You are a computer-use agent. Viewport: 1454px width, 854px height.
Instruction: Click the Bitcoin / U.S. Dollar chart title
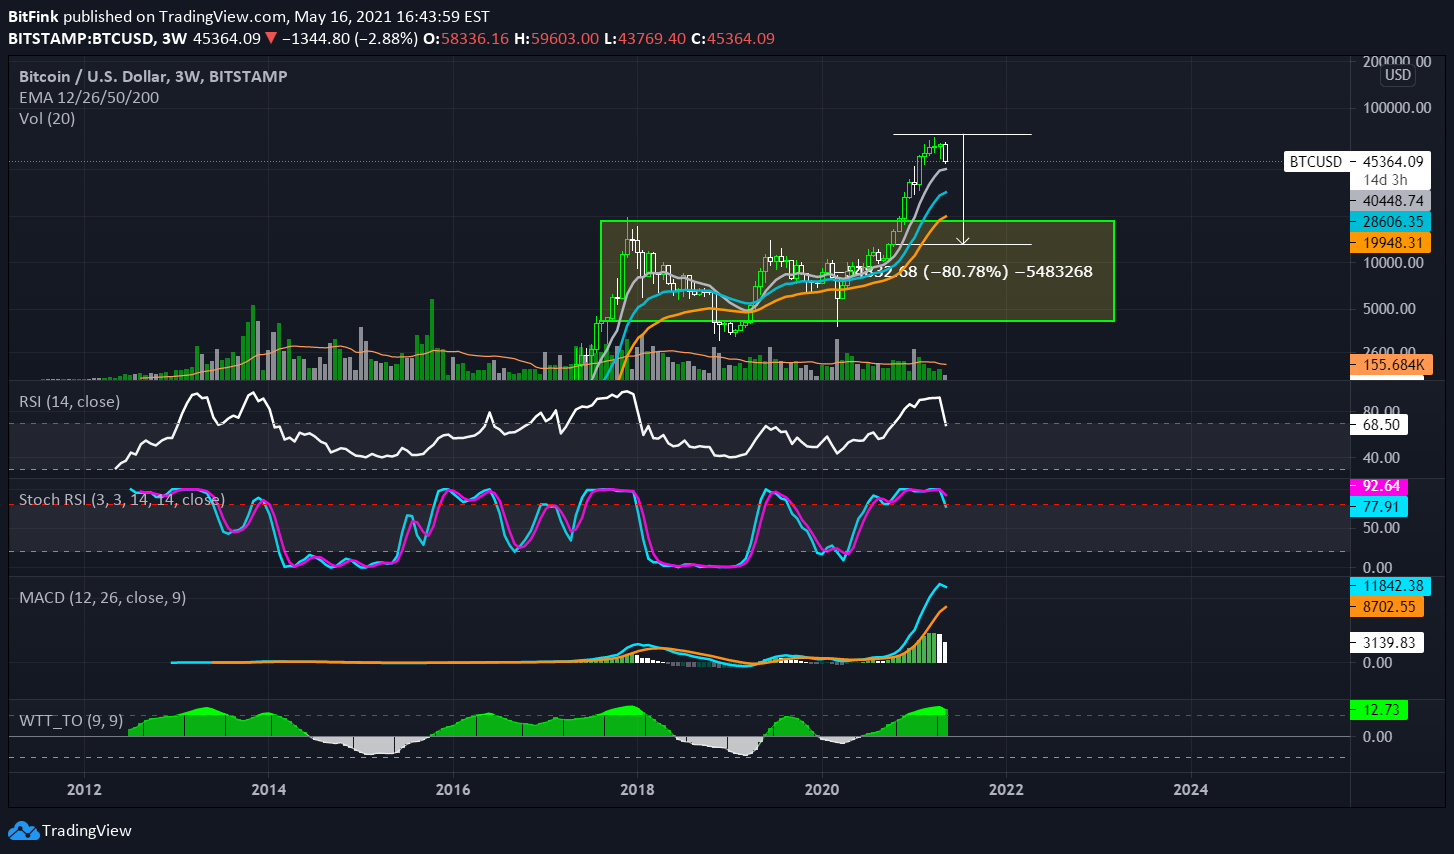click(x=100, y=76)
